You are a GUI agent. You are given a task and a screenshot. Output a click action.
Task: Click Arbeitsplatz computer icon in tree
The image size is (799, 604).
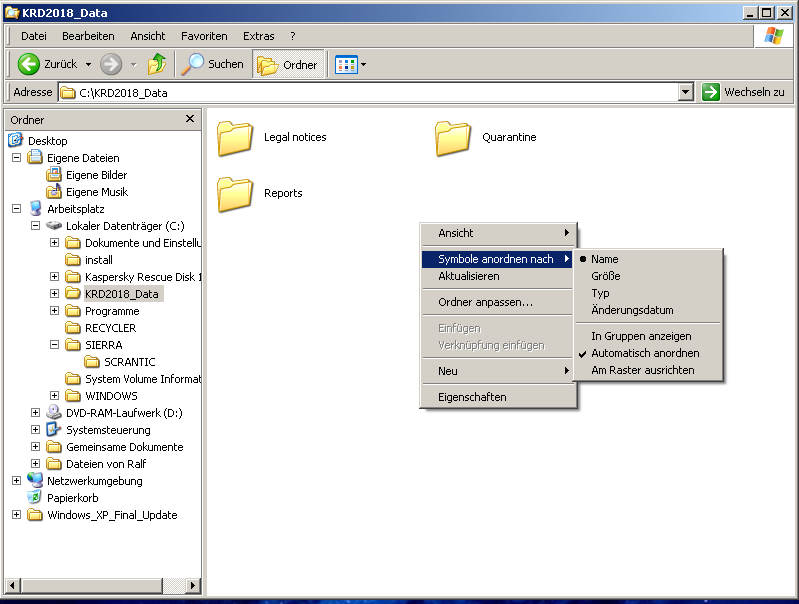[35, 208]
